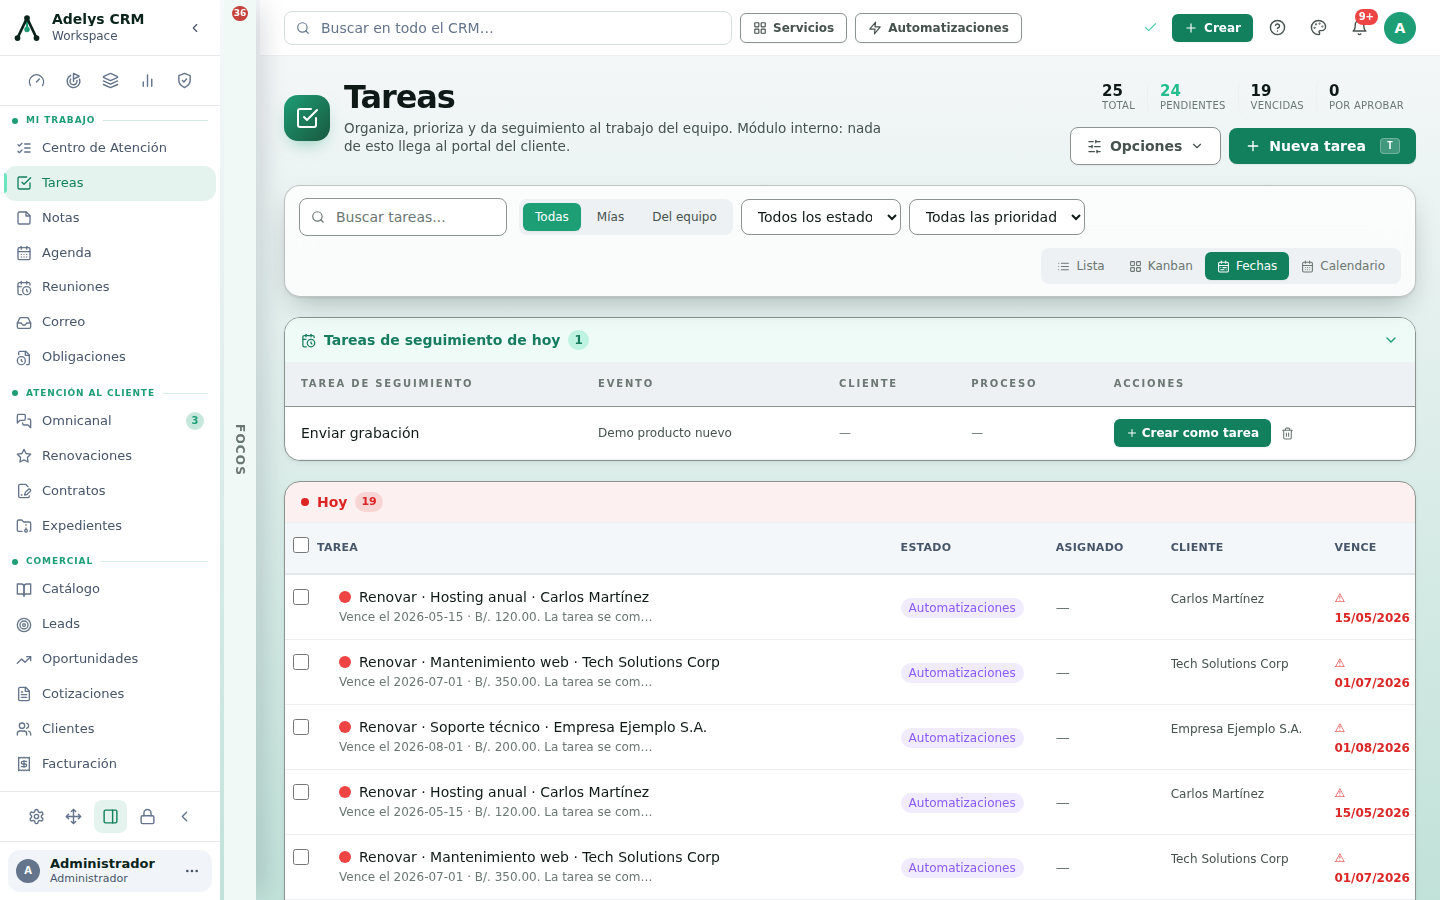Open the theme palette icon

tap(1318, 28)
